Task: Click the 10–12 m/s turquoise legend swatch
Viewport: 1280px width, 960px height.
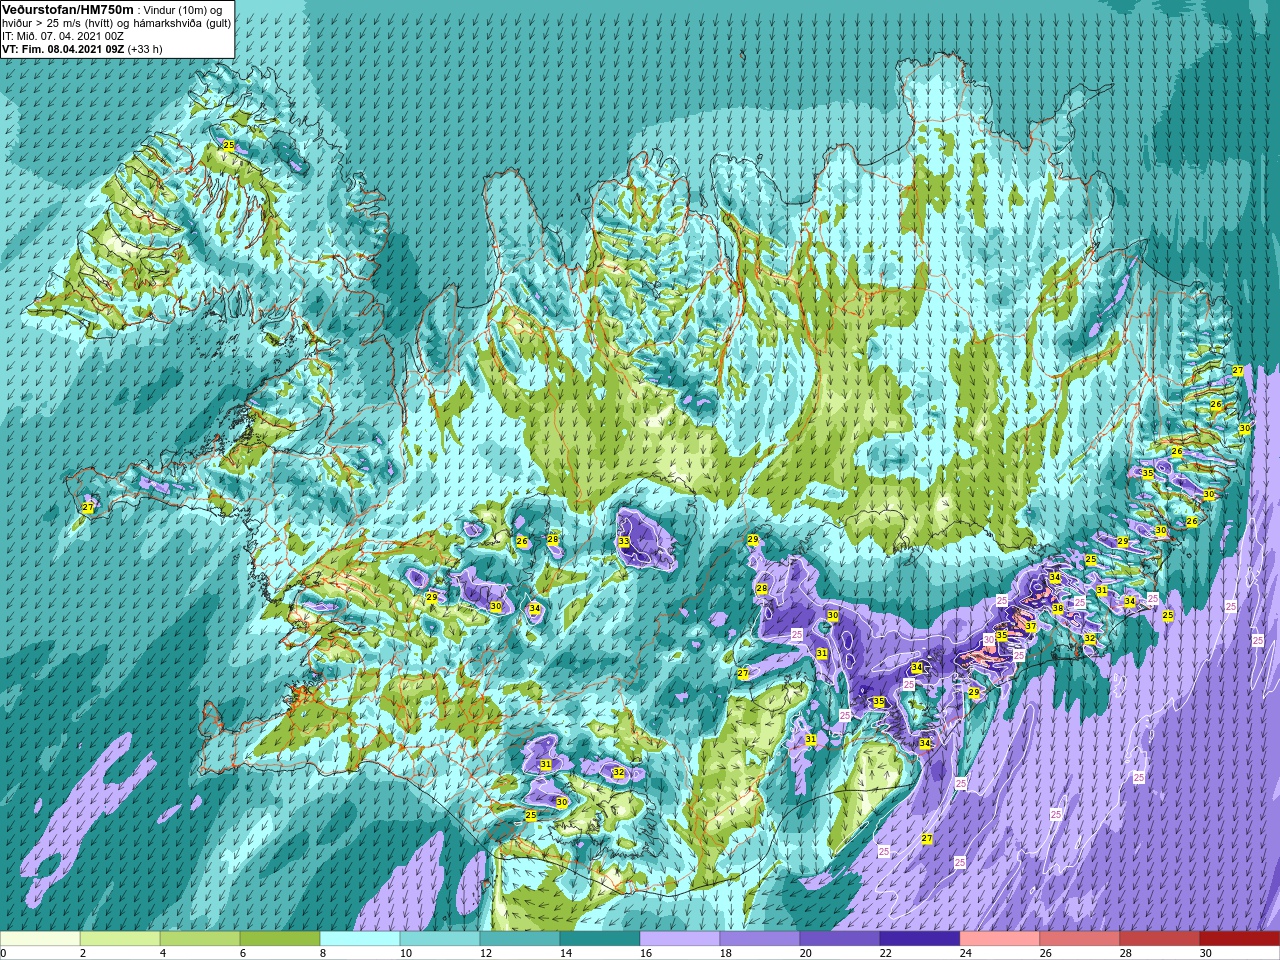Action: (440, 939)
